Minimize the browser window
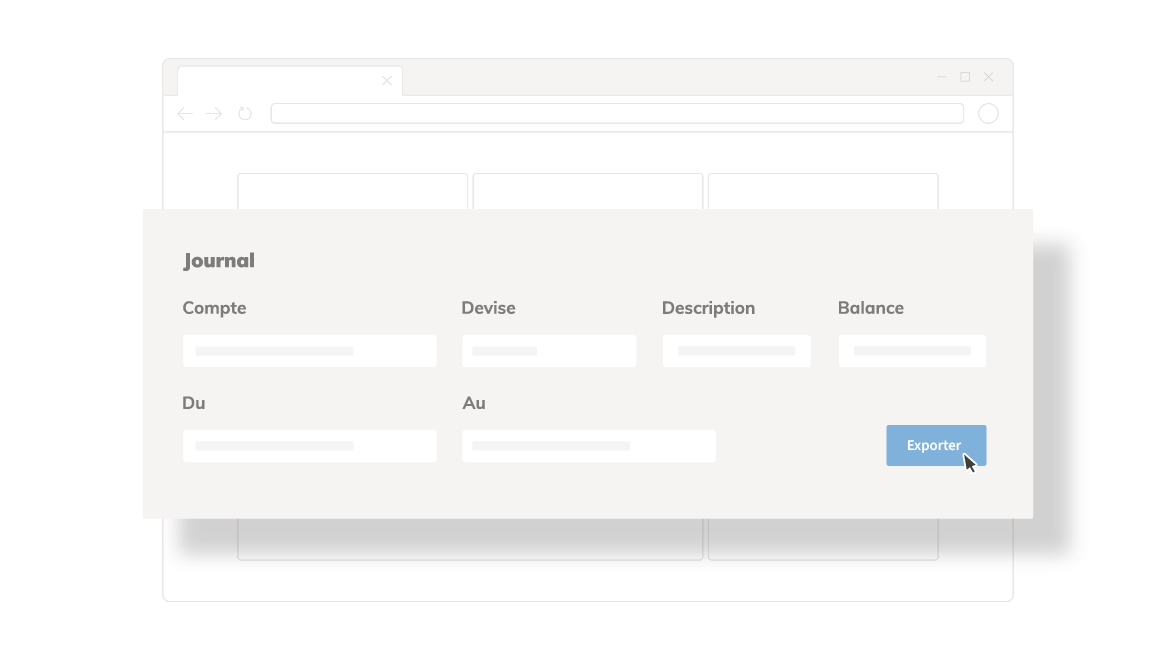 tap(942, 76)
